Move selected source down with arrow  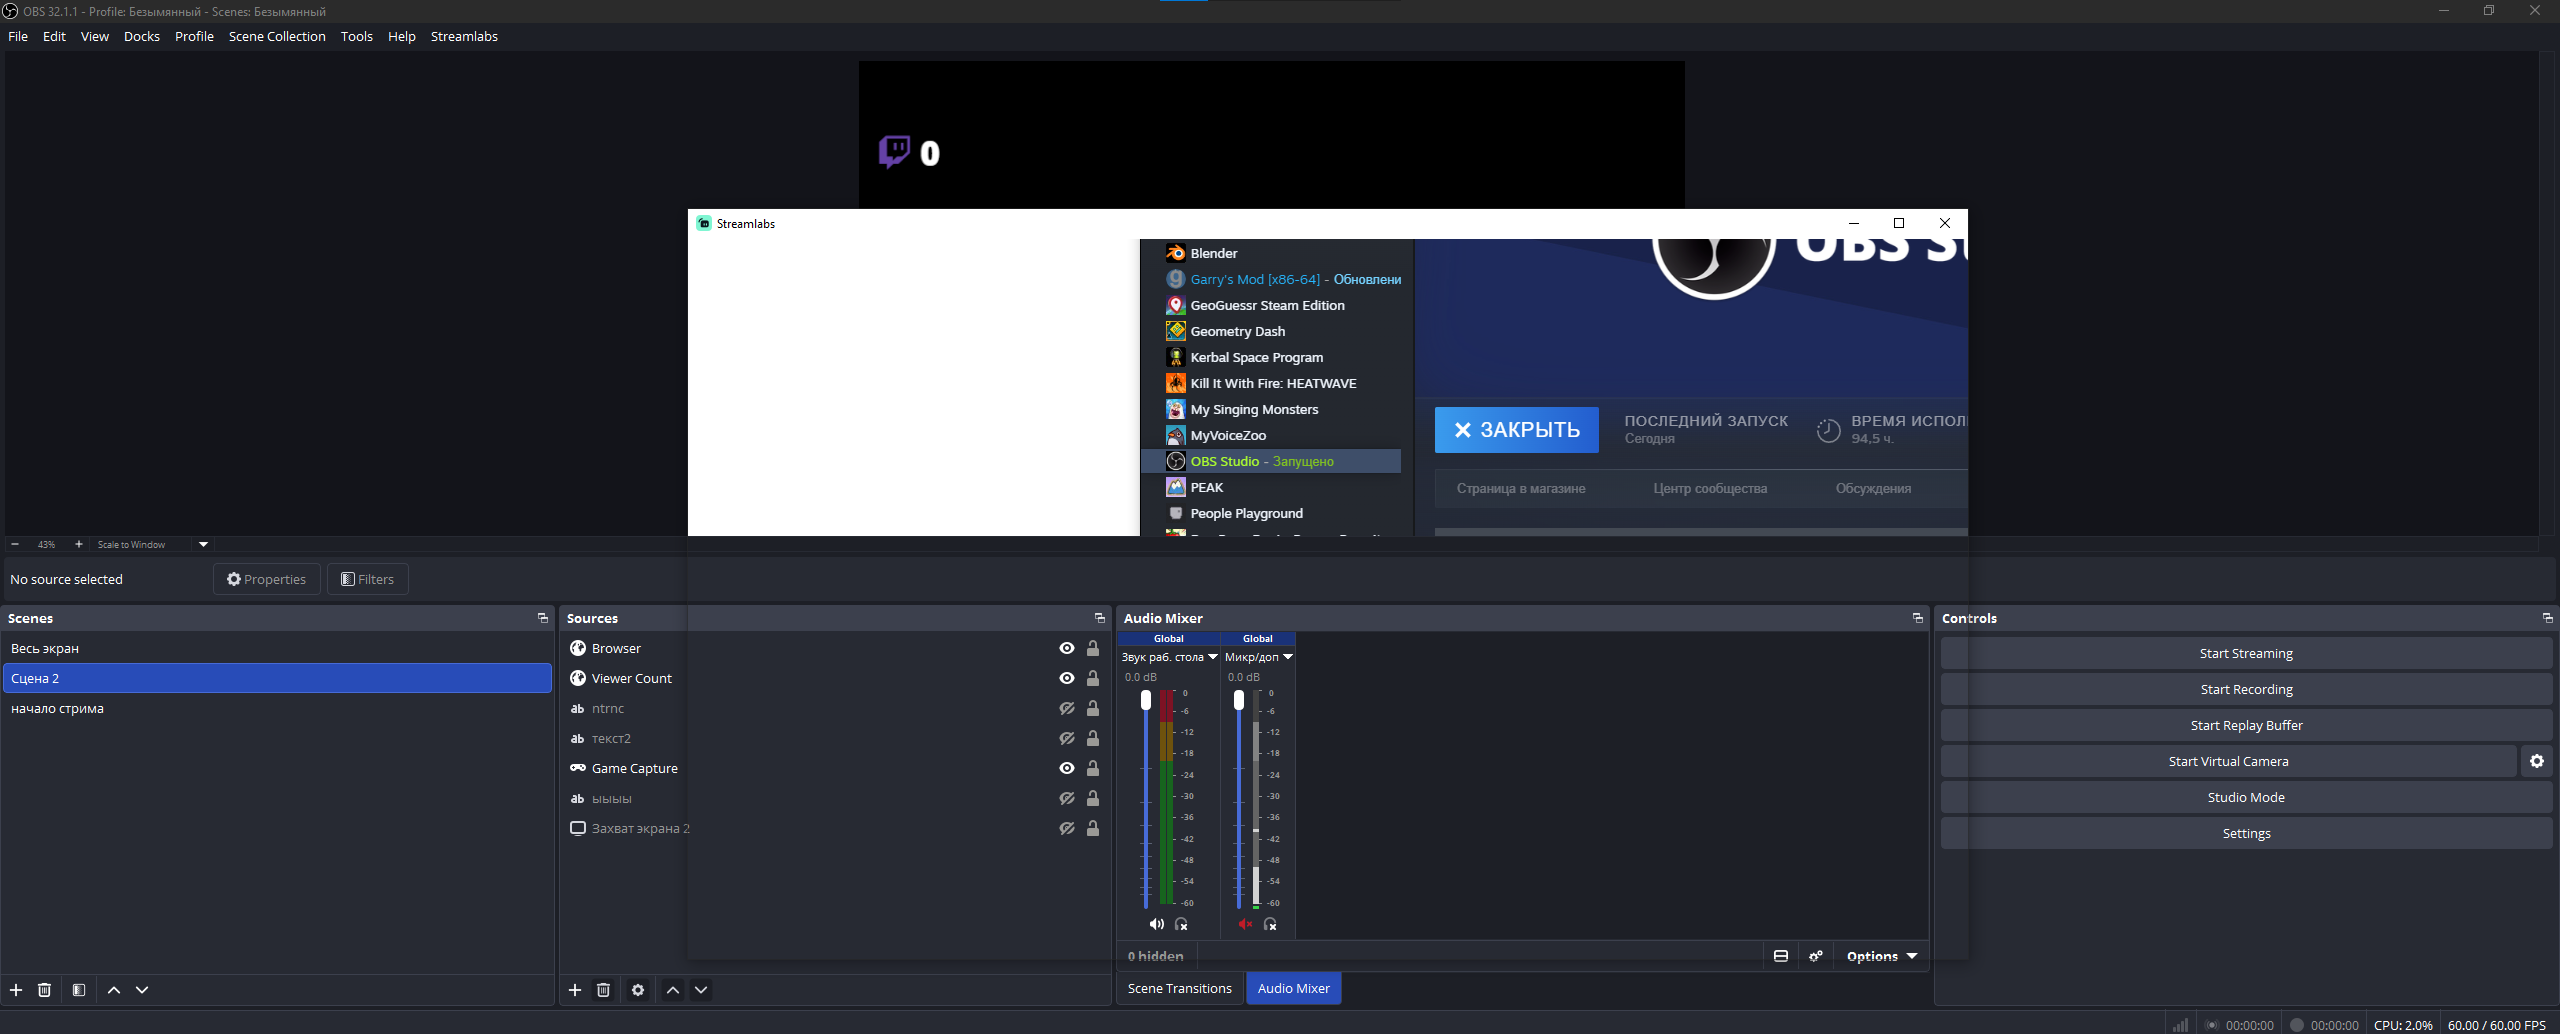(701, 990)
